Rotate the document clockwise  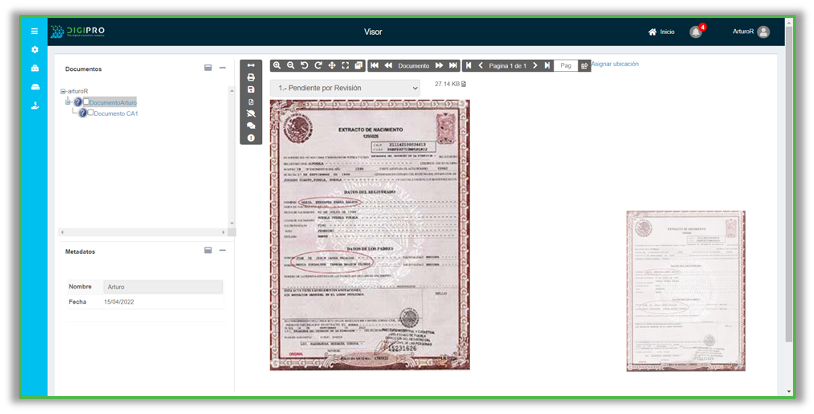tap(318, 65)
